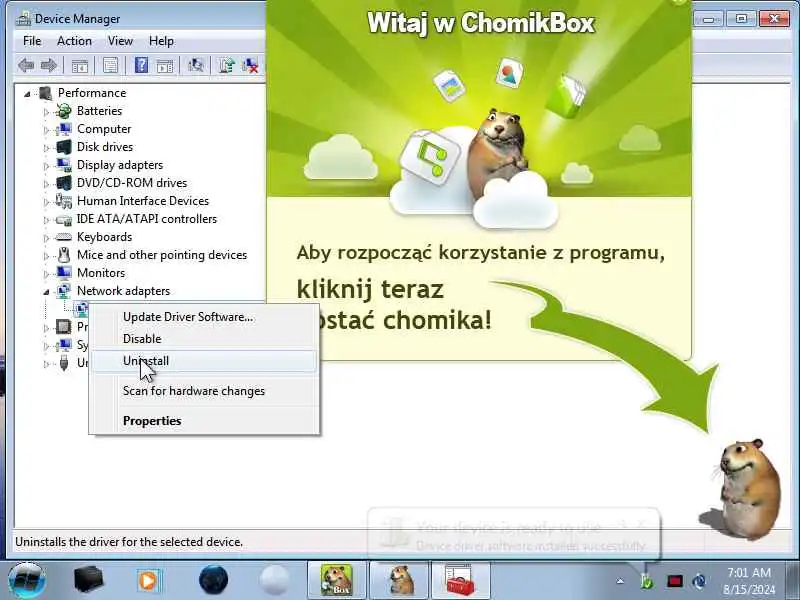
Task: Click the Forward arrow in Device Manager toolbar
Action: (49, 65)
